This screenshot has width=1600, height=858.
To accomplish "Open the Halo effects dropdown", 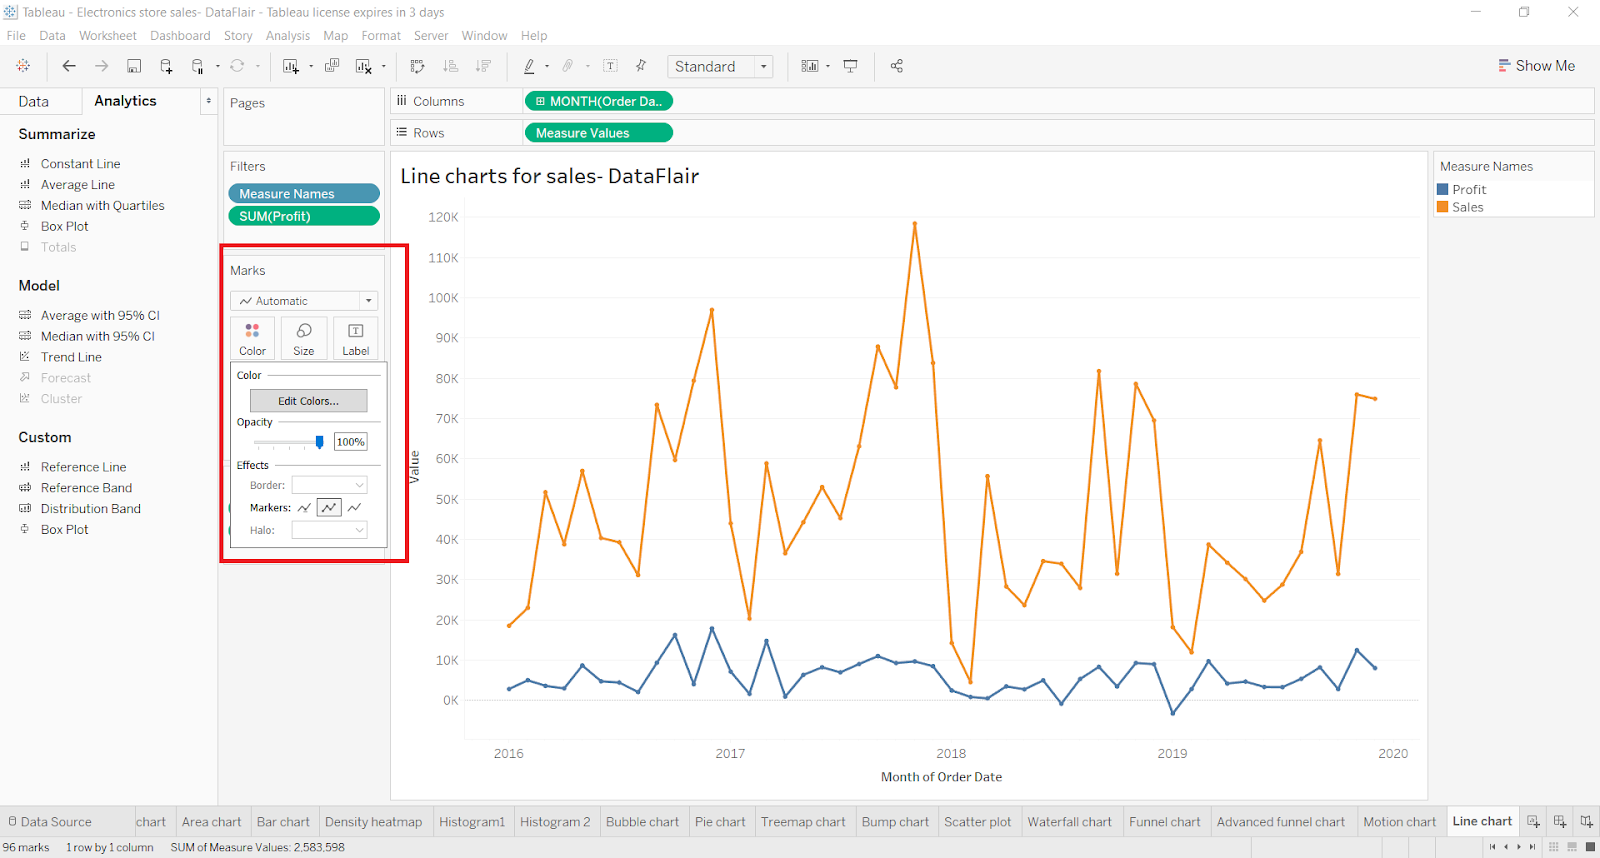I will point(329,530).
